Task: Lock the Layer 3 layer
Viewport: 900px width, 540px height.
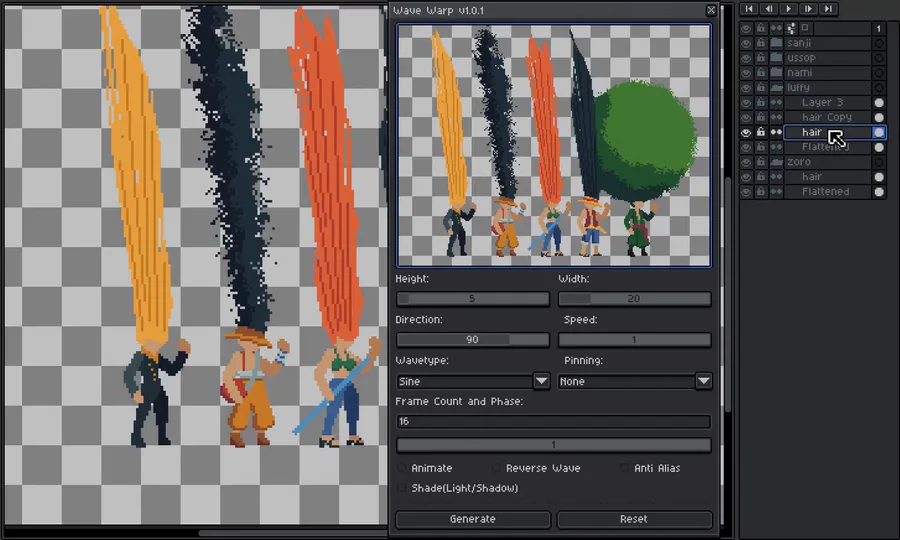Action: click(761, 103)
